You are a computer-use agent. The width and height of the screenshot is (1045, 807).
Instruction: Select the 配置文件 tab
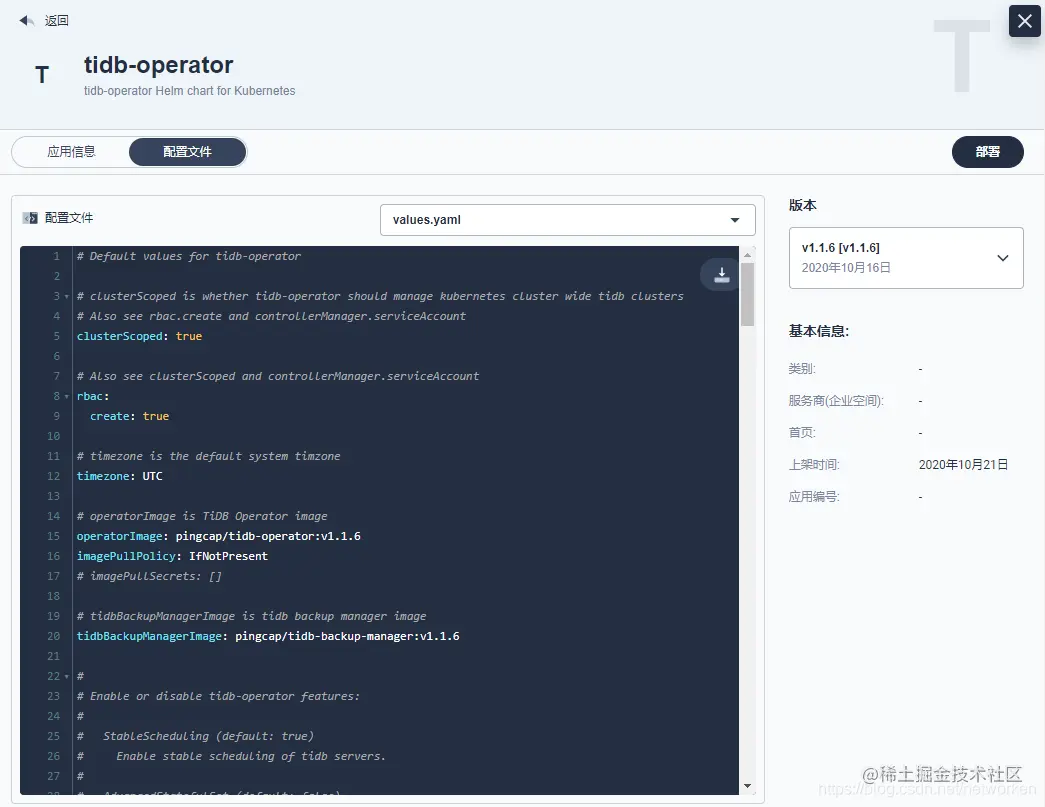pos(187,152)
